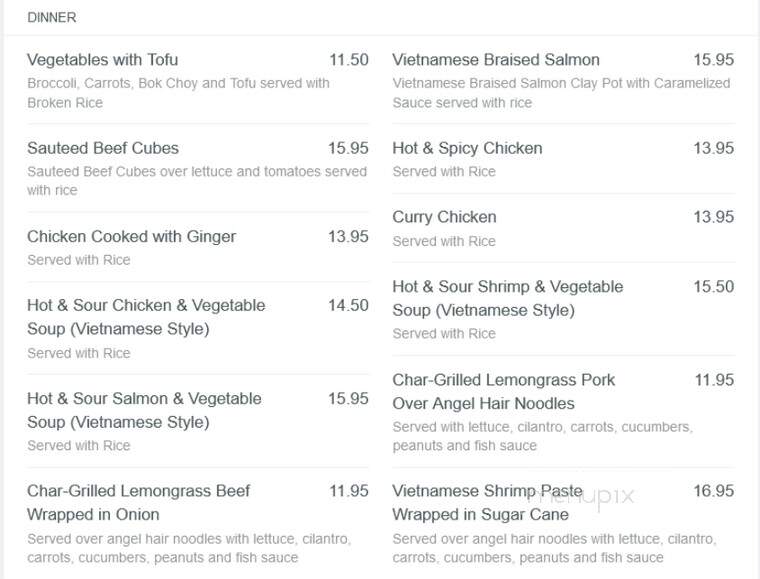
Task: Click the 14.50 price for Chicken Soup
Action: 348,305
